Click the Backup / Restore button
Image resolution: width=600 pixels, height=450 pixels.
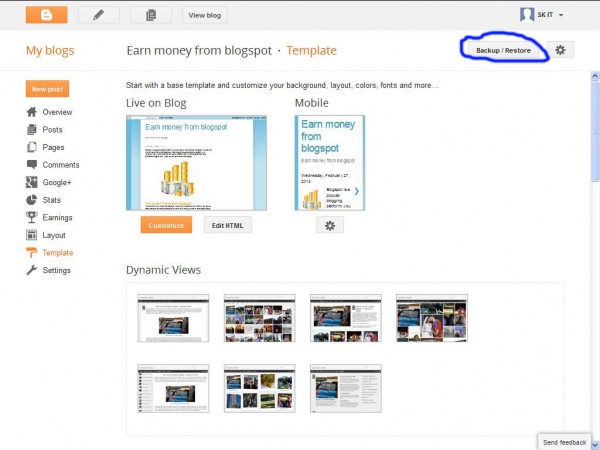pos(503,51)
